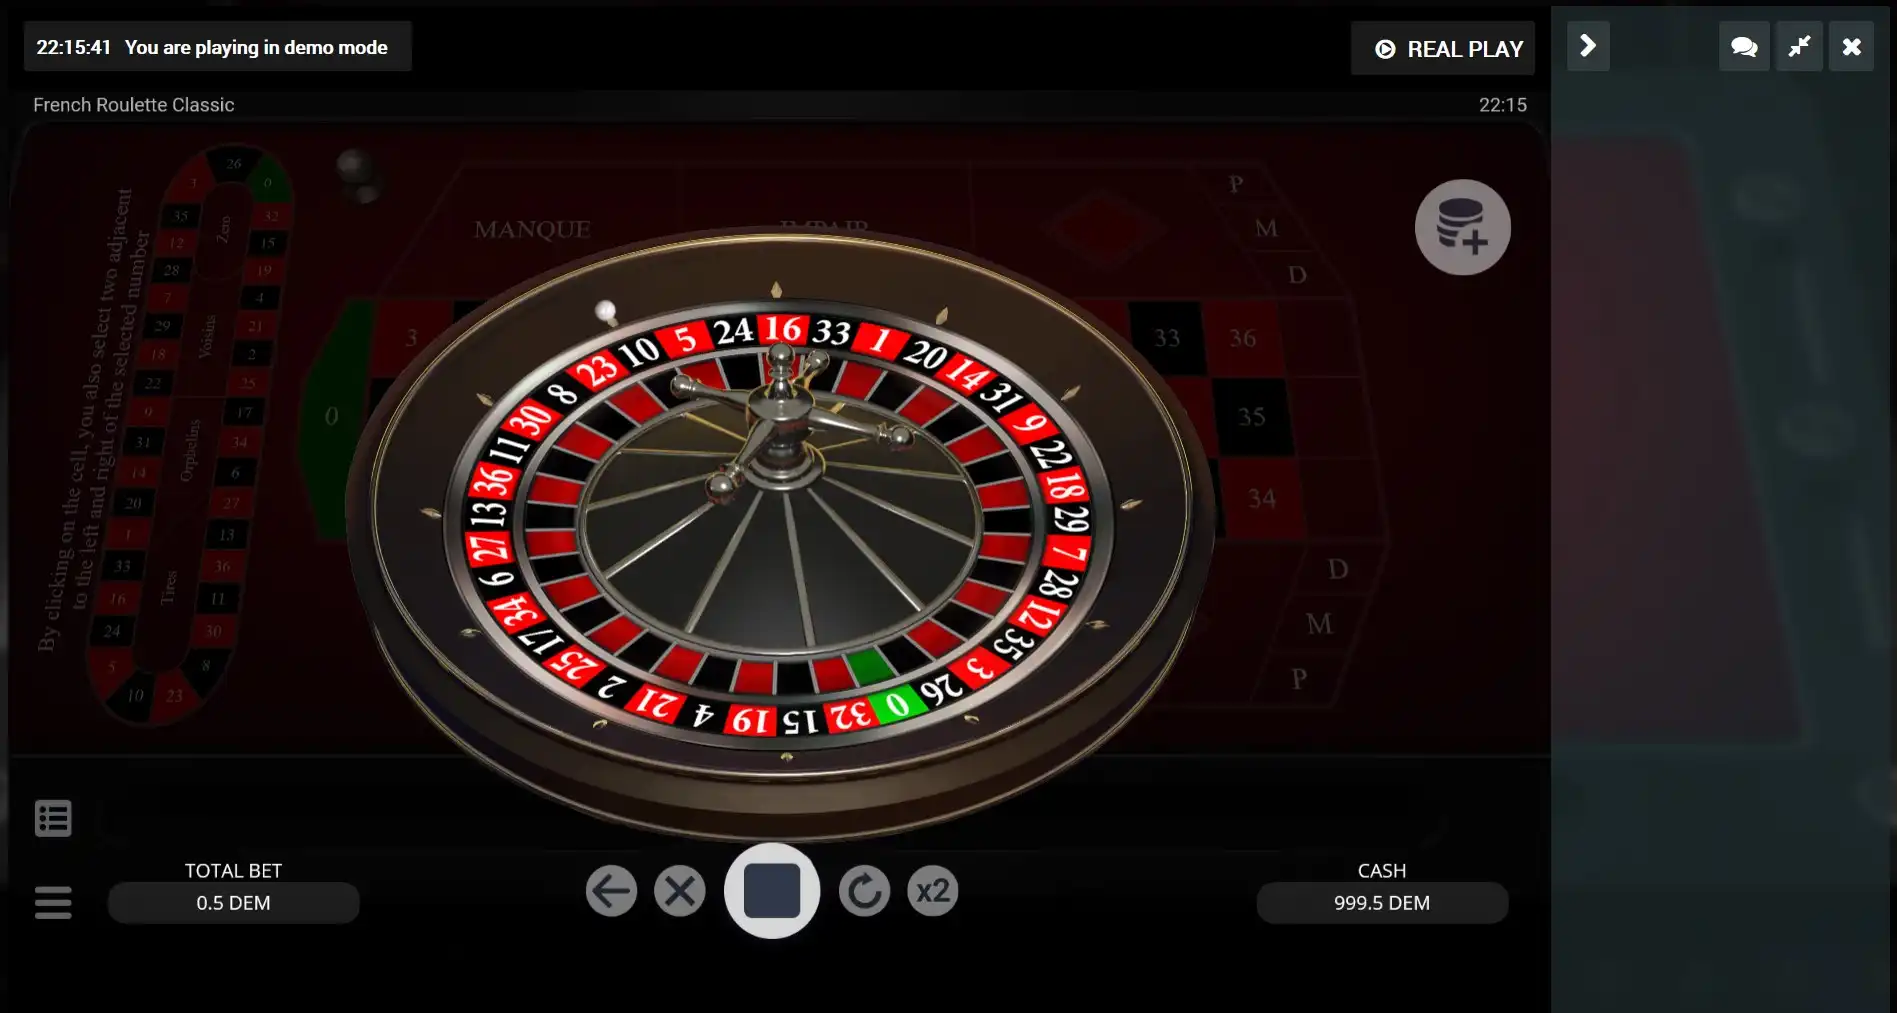Double the bet with x2 button
Image resolution: width=1897 pixels, height=1013 pixels.
click(x=932, y=890)
